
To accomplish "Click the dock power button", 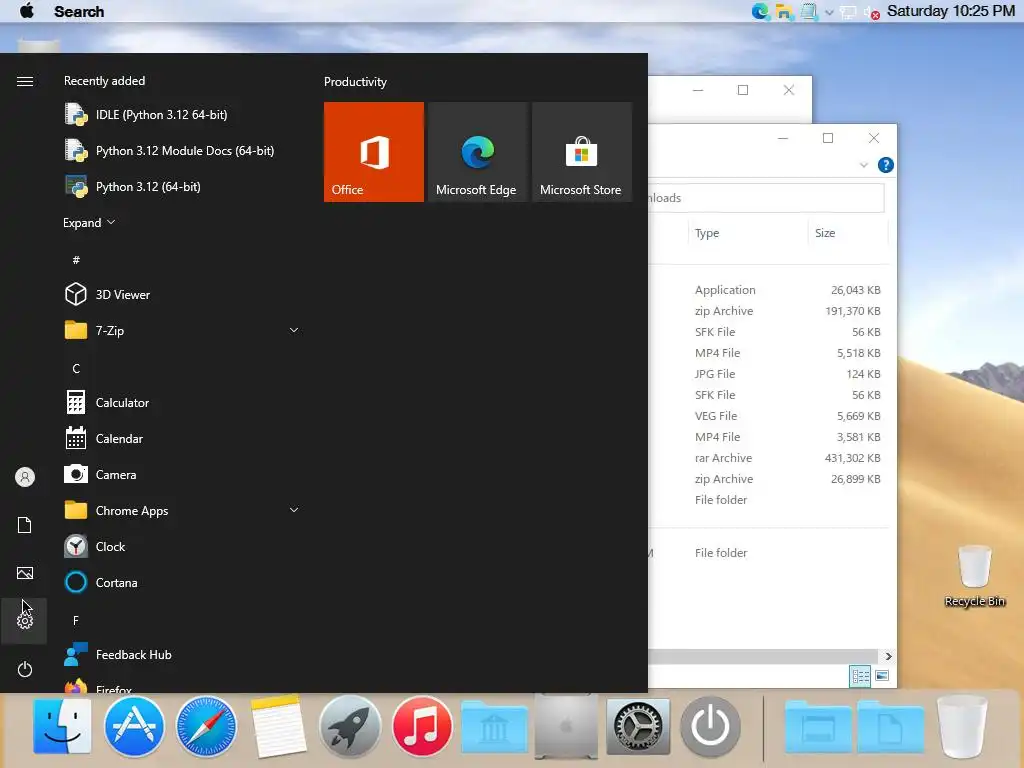I will click(x=711, y=726).
